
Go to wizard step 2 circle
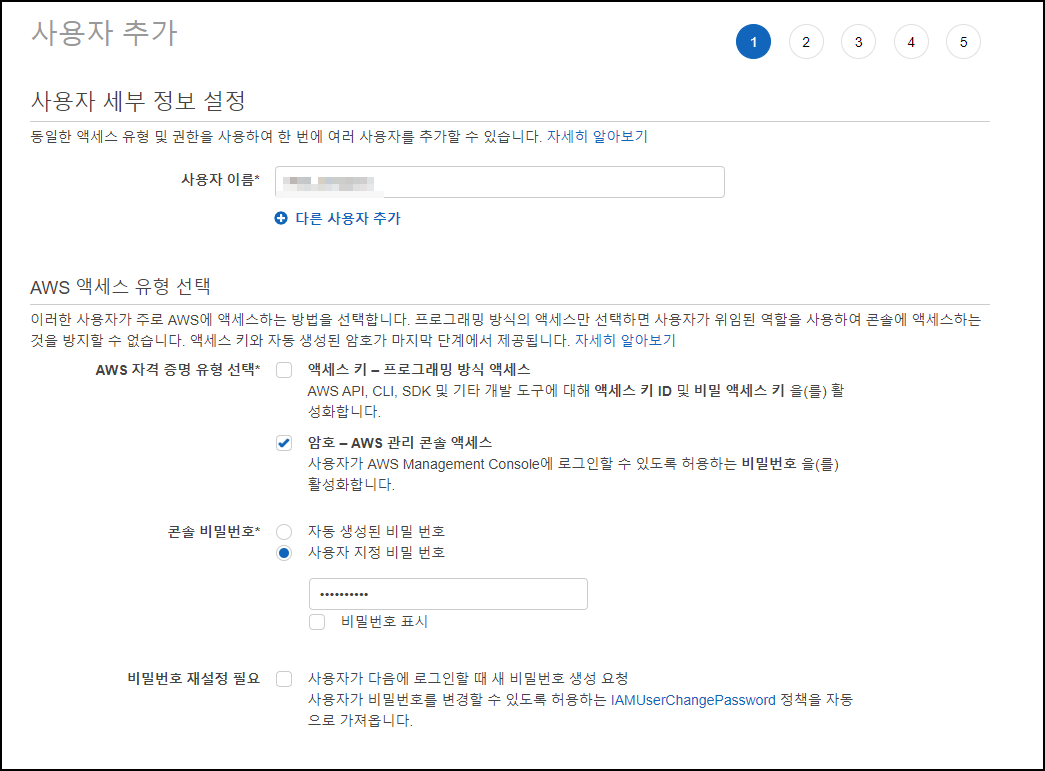coord(806,42)
